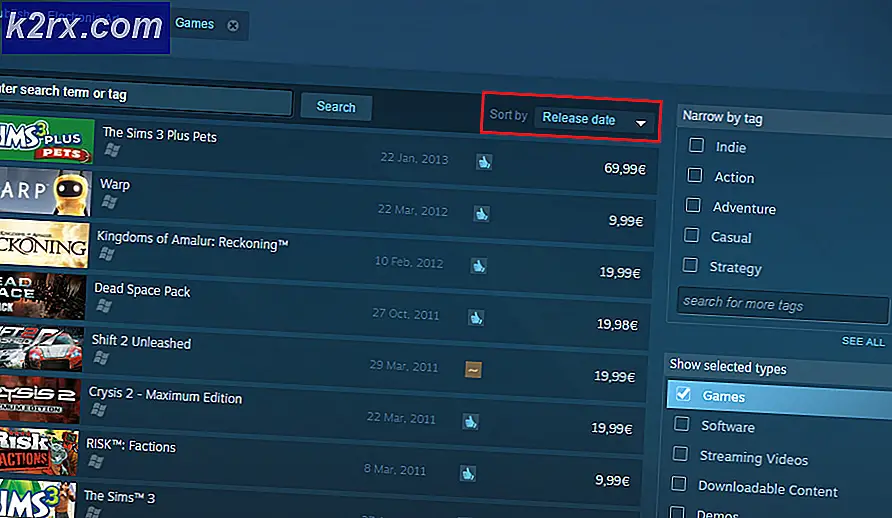Click the mixed review icon for Shift 2 Unleashed
892x518 pixels.
(x=473, y=370)
